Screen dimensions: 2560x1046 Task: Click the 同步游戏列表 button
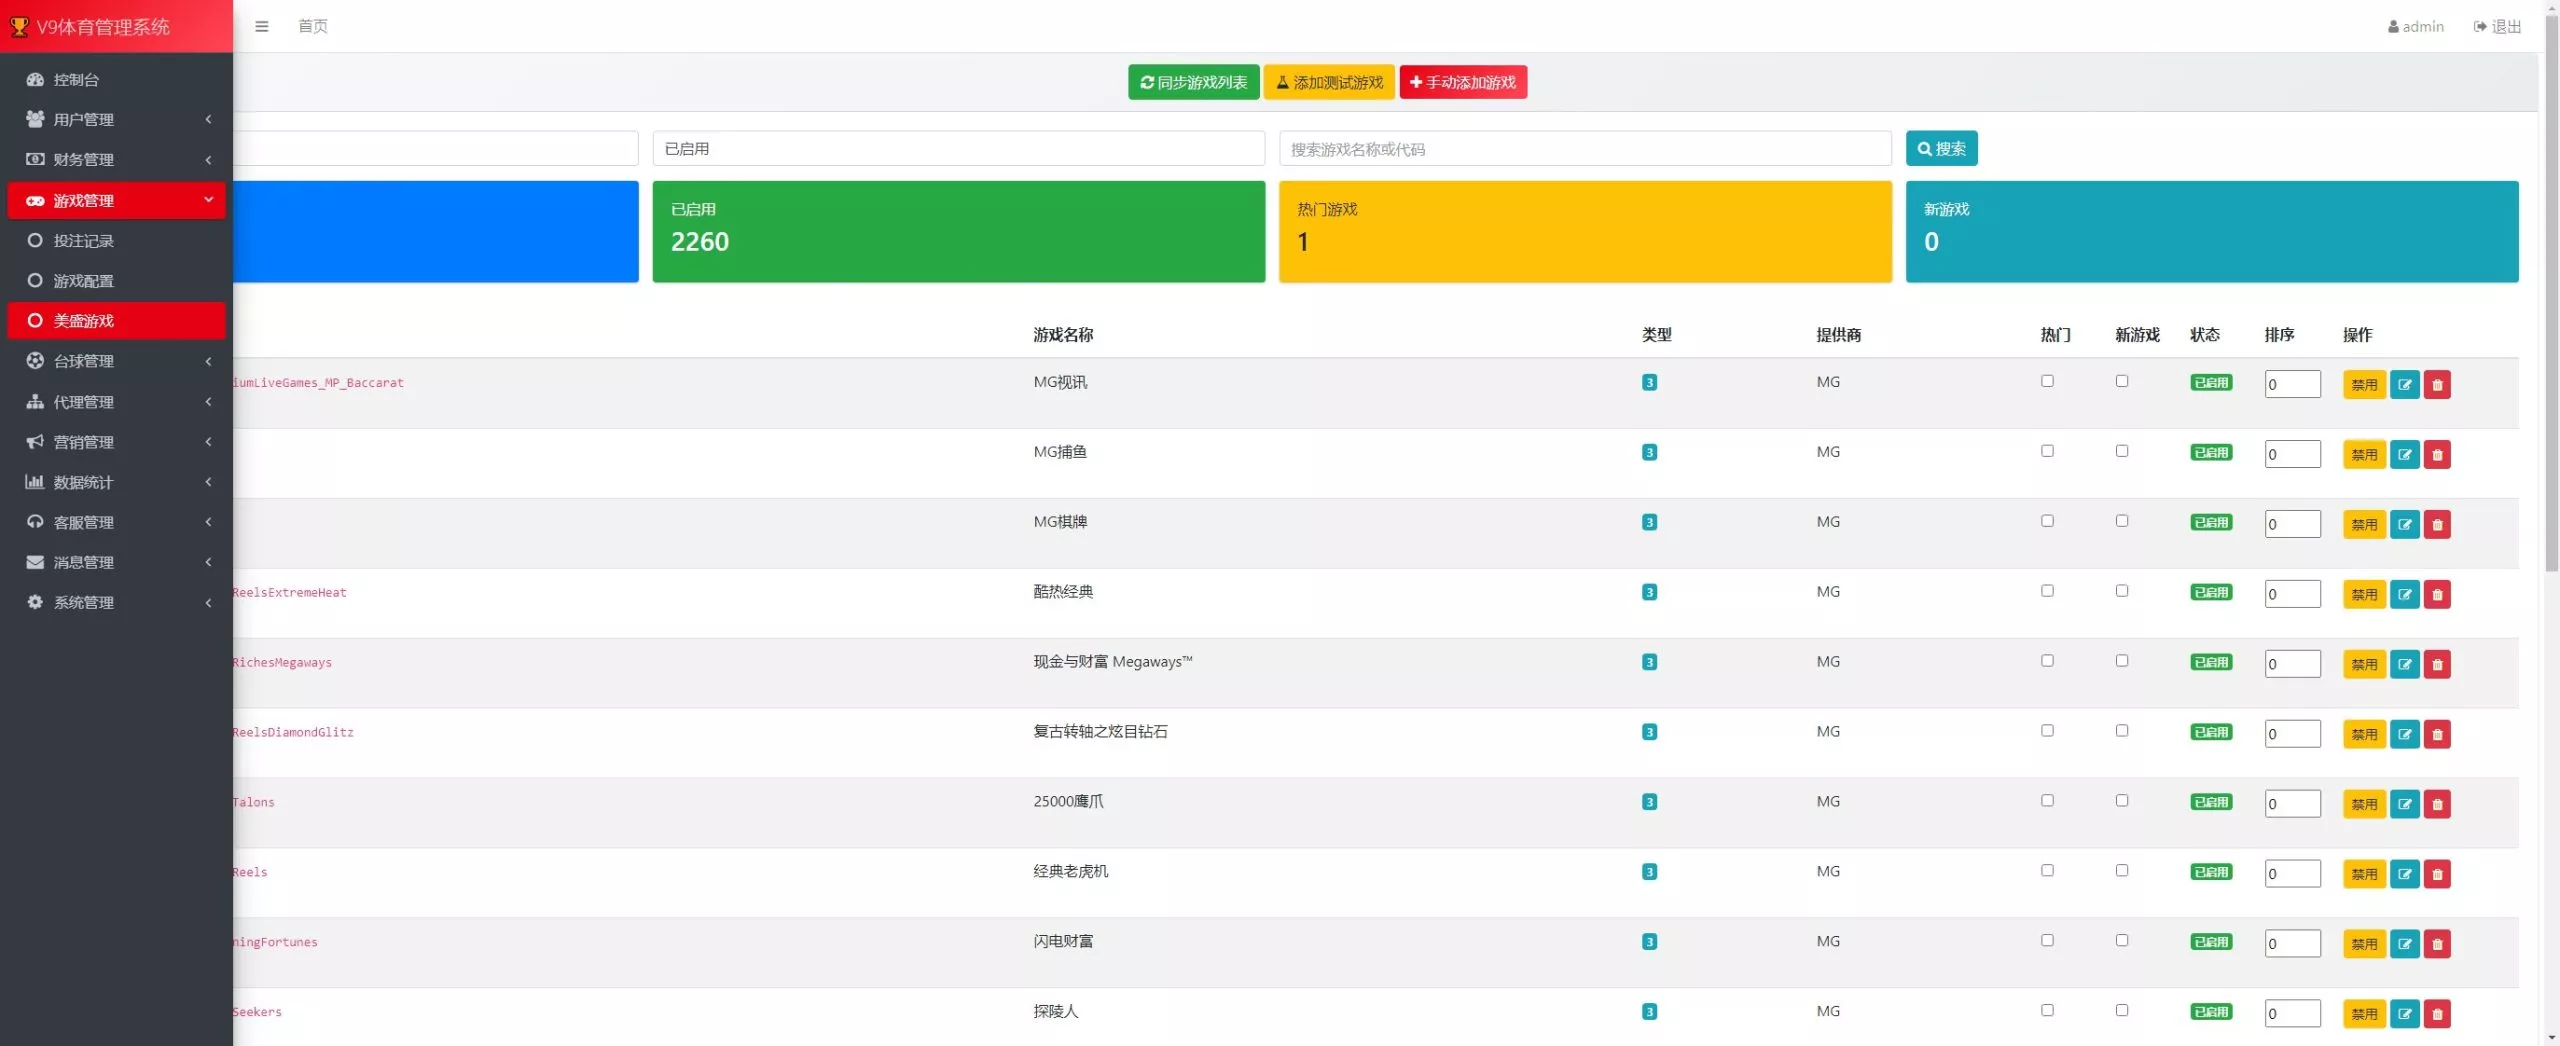coord(1193,82)
